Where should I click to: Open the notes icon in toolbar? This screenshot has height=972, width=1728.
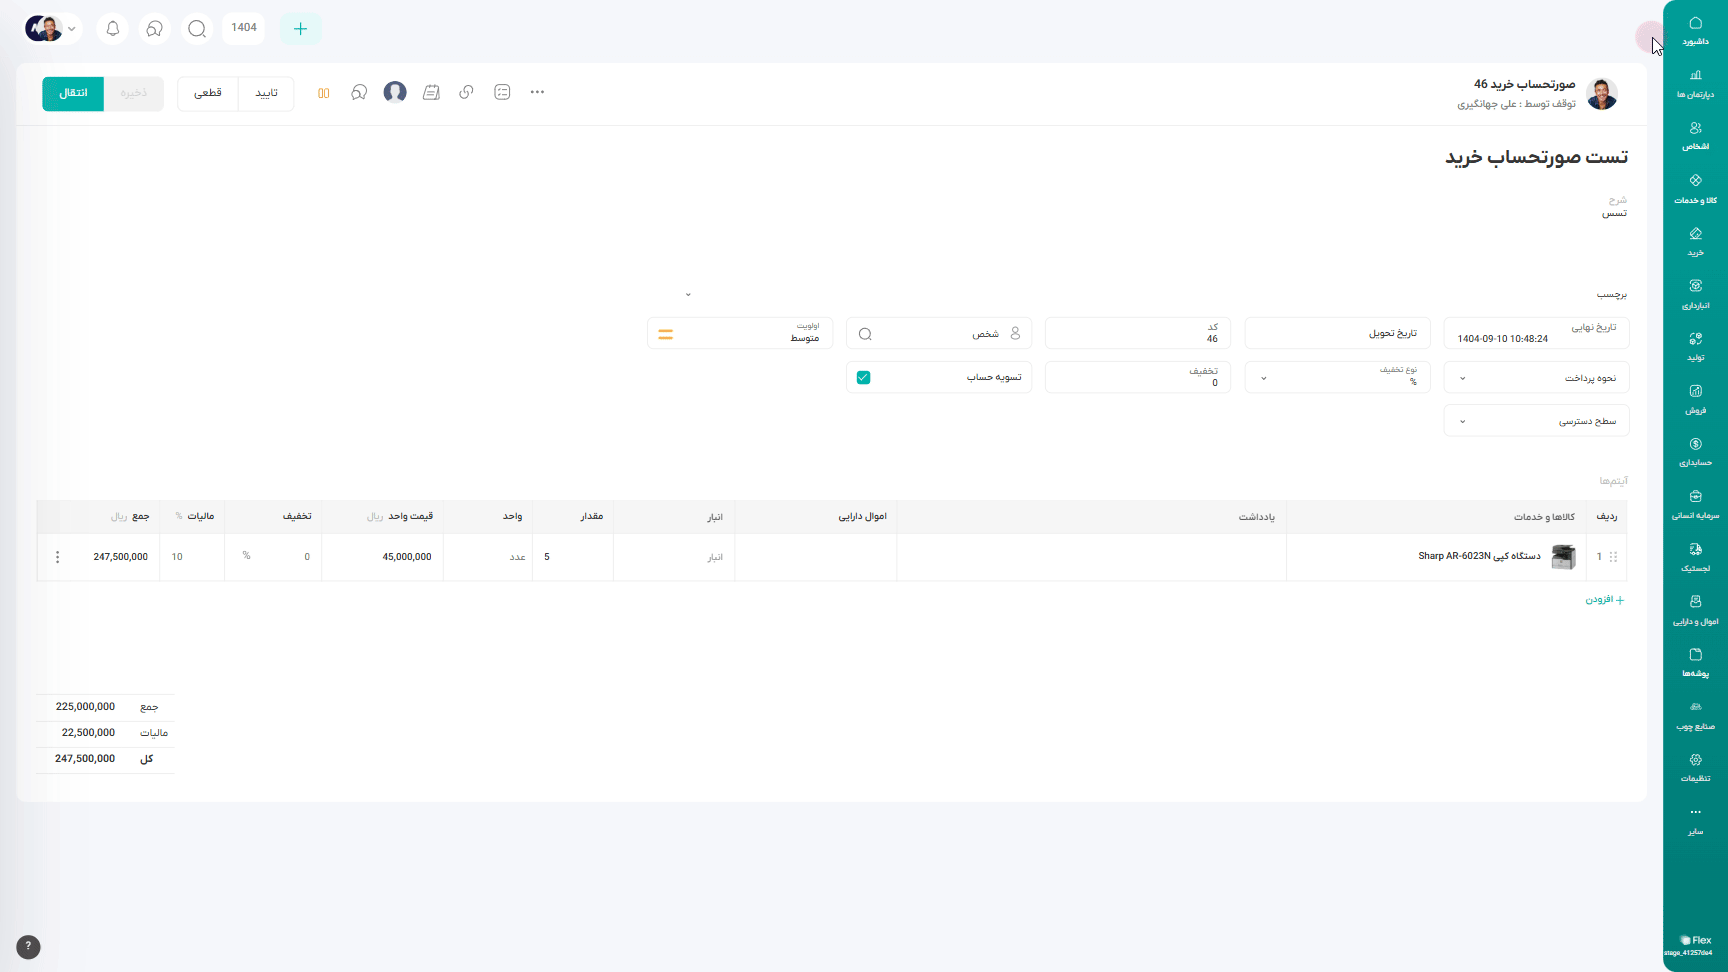pos(431,92)
